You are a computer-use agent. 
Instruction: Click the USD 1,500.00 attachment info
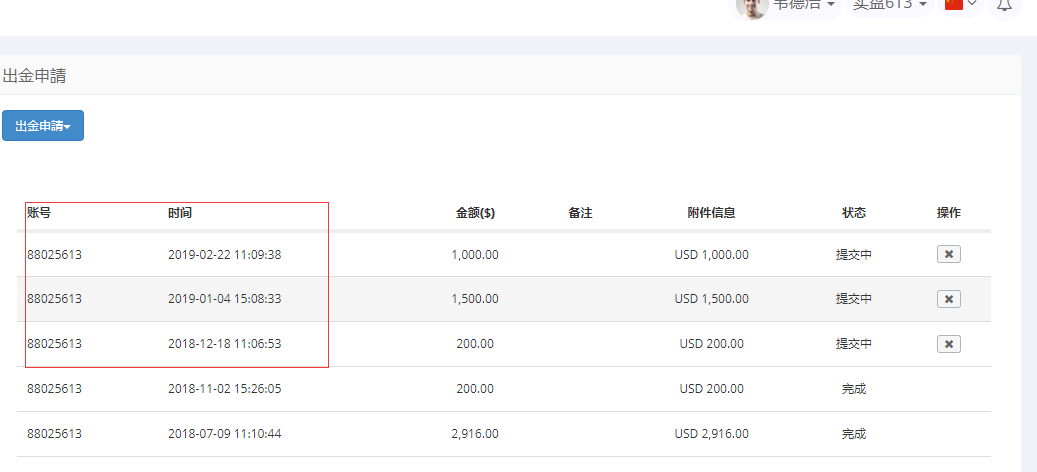click(x=711, y=299)
